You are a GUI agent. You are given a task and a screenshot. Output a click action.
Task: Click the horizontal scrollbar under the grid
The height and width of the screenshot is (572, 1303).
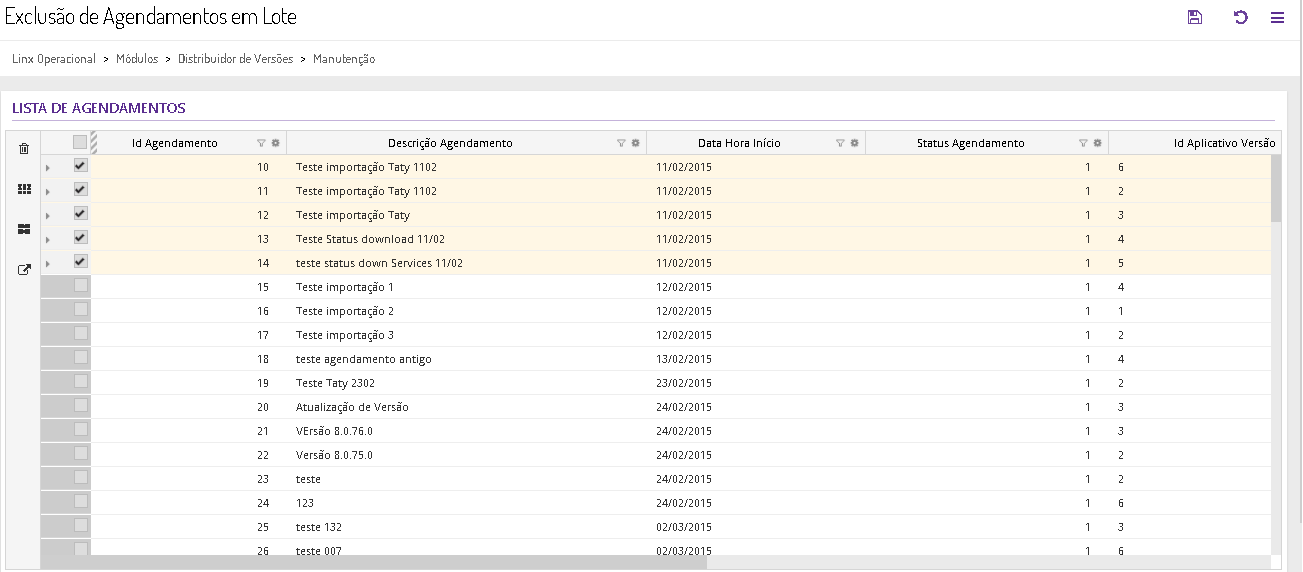pyautogui.click(x=400, y=562)
